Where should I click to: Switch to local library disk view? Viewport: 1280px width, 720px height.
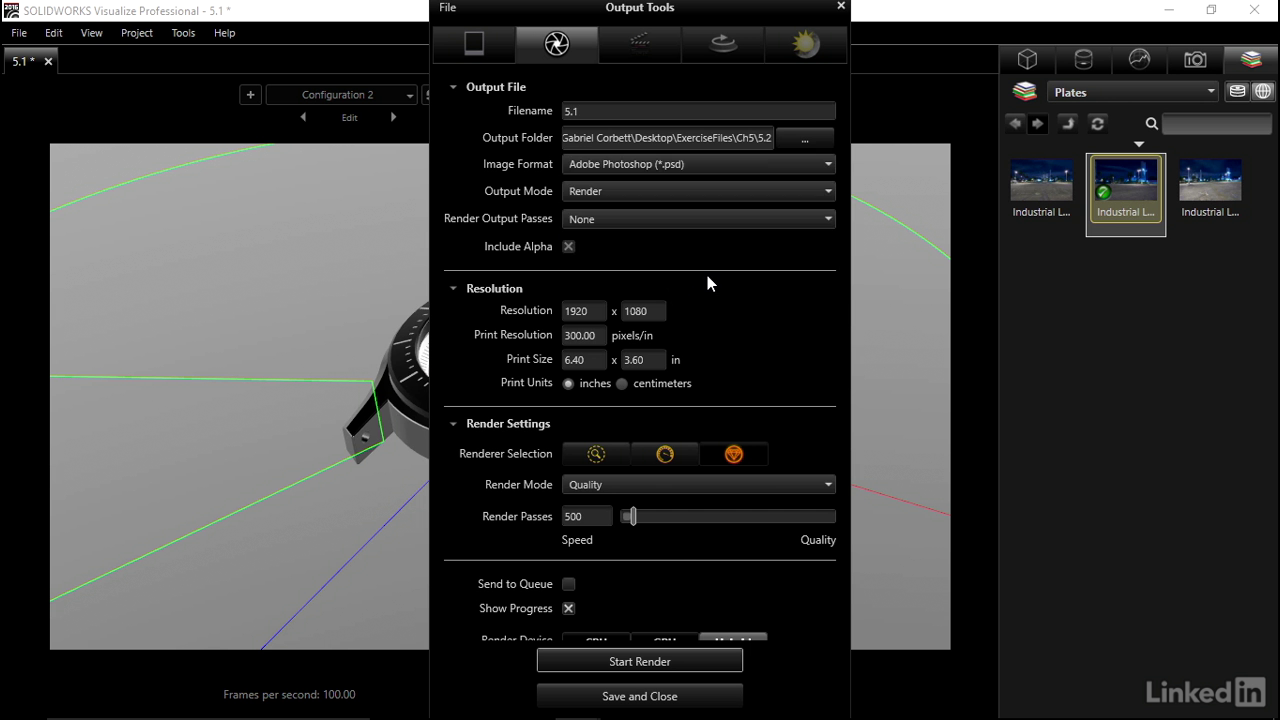(1238, 92)
